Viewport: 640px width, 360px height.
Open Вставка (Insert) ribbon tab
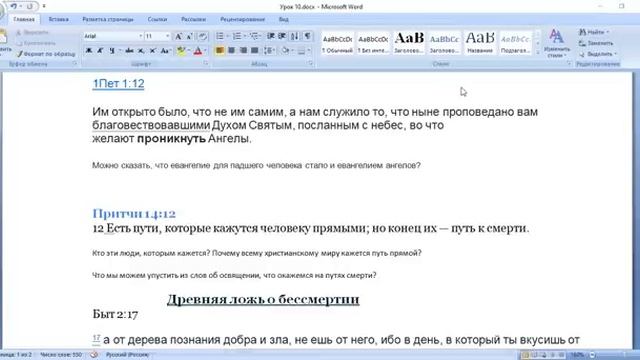point(58,19)
